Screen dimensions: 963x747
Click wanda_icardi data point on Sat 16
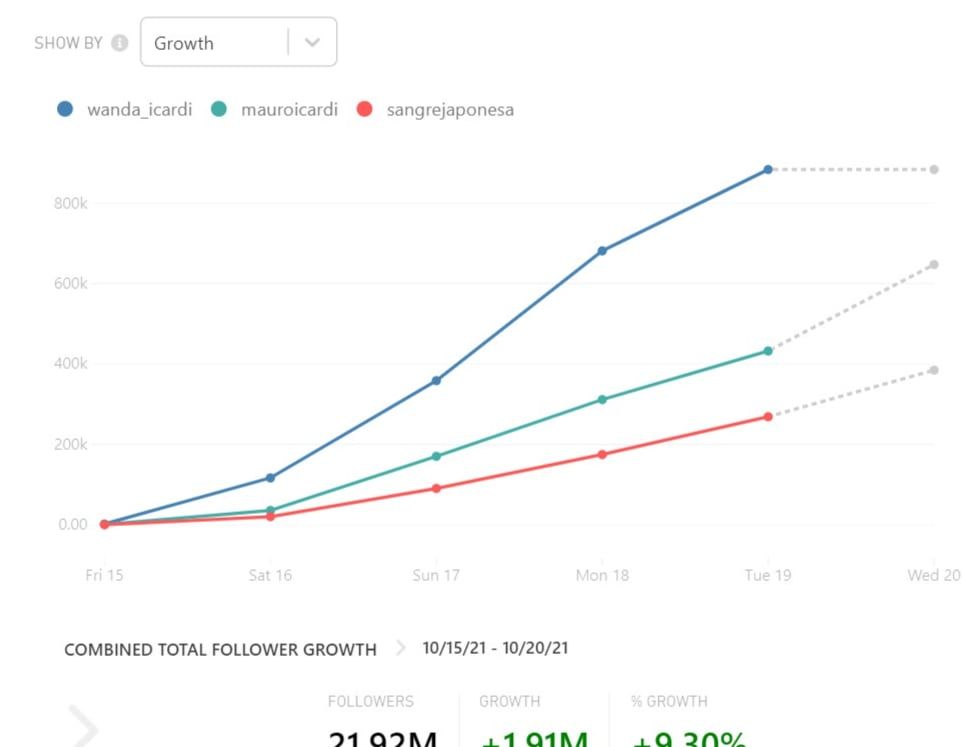[x=270, y=478]
